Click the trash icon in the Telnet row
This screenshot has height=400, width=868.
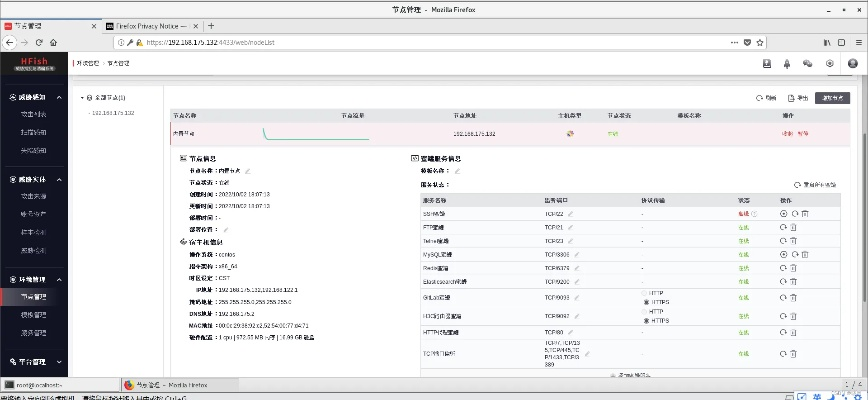coord(793,241)
